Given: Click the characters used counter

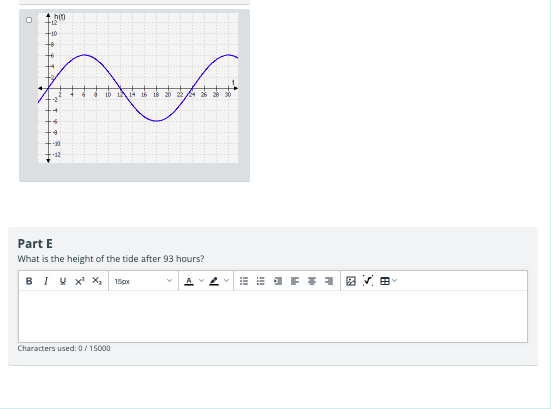Looking at the screenshot, I should pyautogui.click(x=64, y=348).
